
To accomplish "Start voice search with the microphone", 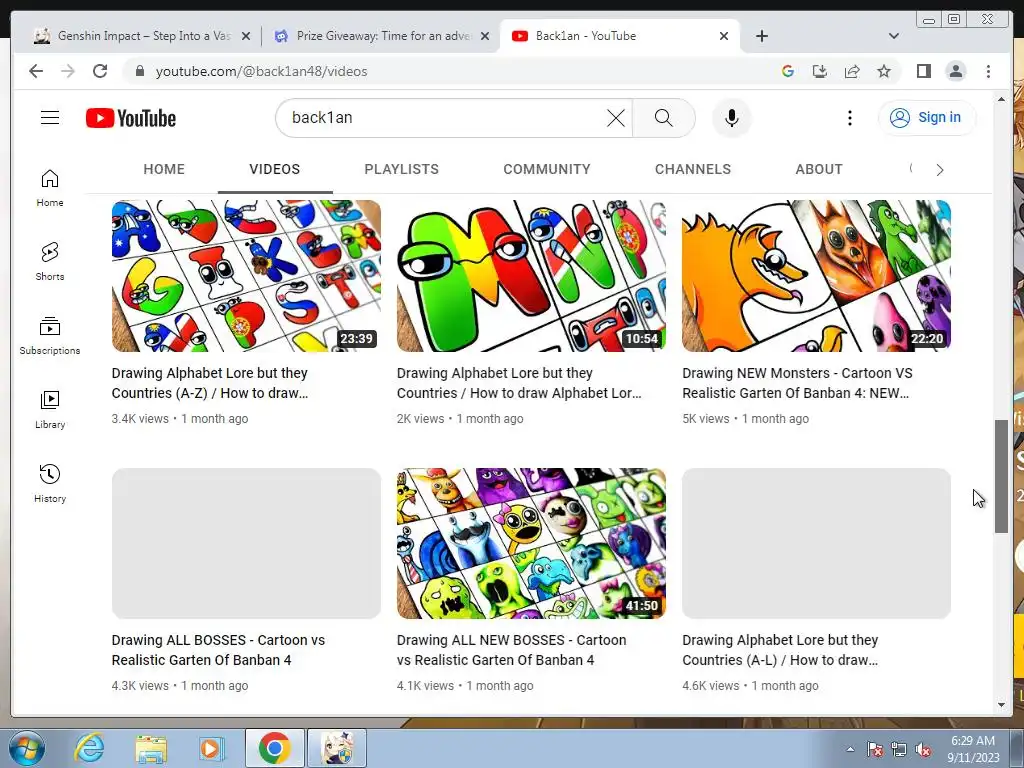I will coord(731,118).
